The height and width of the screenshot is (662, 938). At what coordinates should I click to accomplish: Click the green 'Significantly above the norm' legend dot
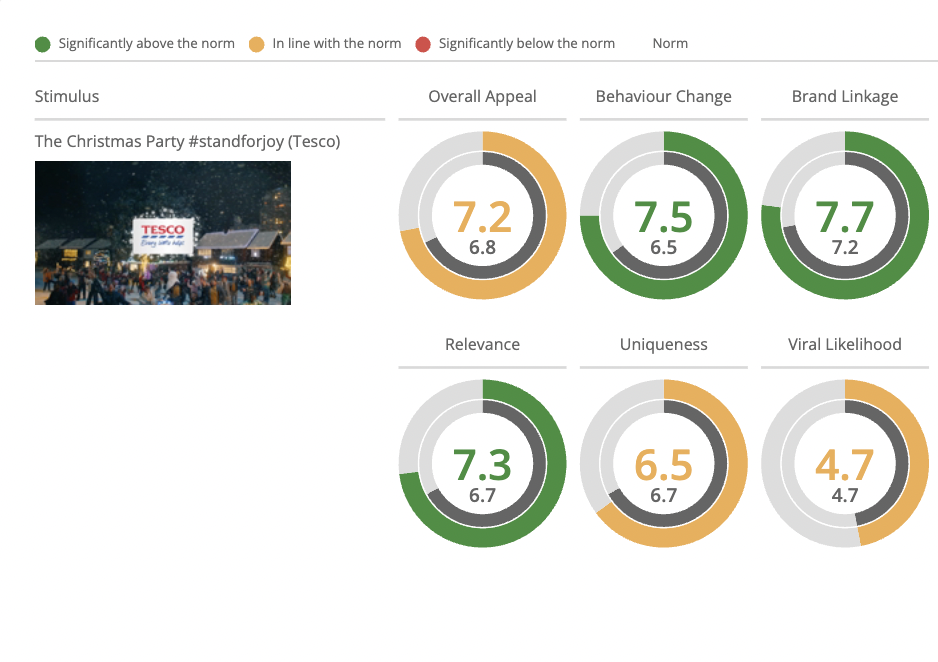42,44
